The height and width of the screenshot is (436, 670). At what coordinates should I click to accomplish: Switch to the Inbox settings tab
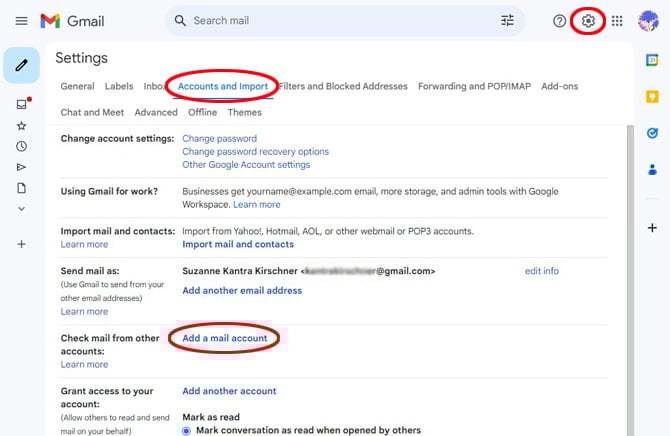tap(155, 86)
